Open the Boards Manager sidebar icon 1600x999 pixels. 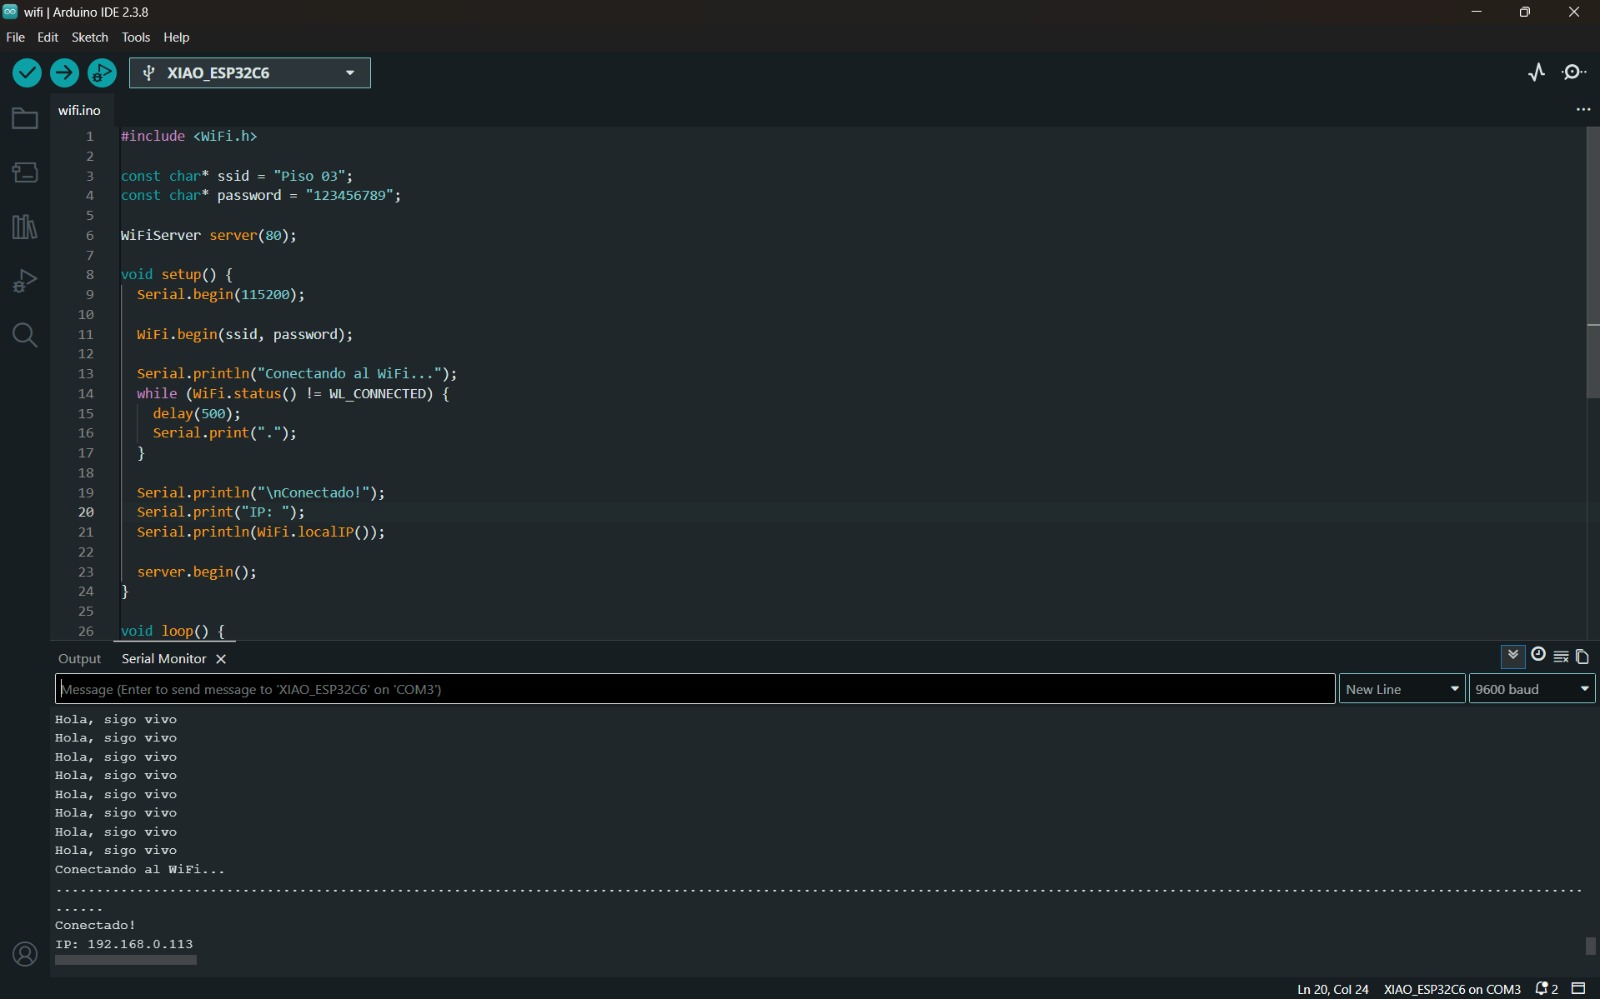point(25,172)
